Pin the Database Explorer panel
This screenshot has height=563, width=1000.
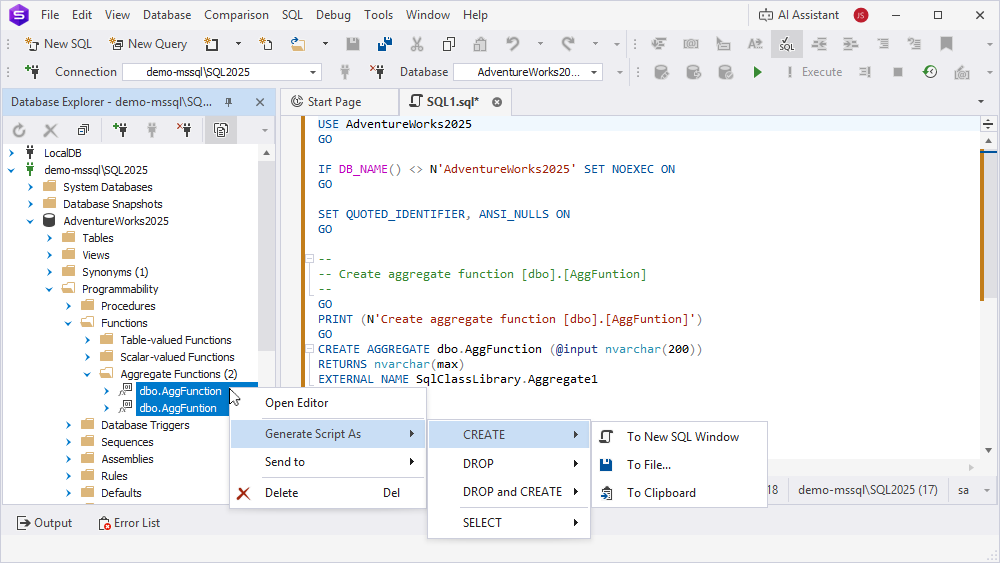pos(228,102)
